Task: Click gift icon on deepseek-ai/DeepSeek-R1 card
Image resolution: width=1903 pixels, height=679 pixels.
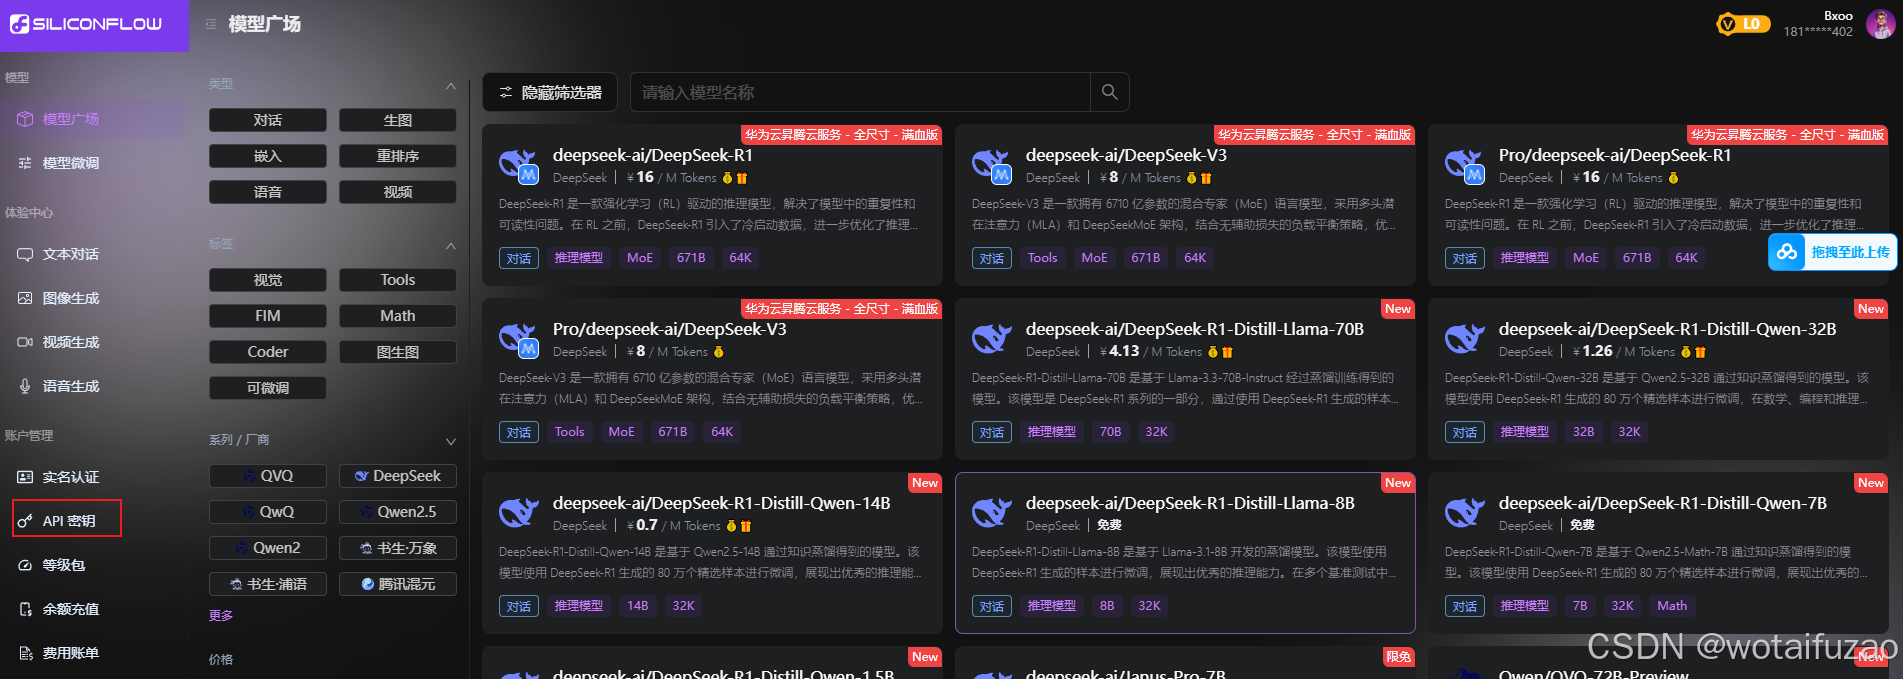Action: tap(742, 178)
